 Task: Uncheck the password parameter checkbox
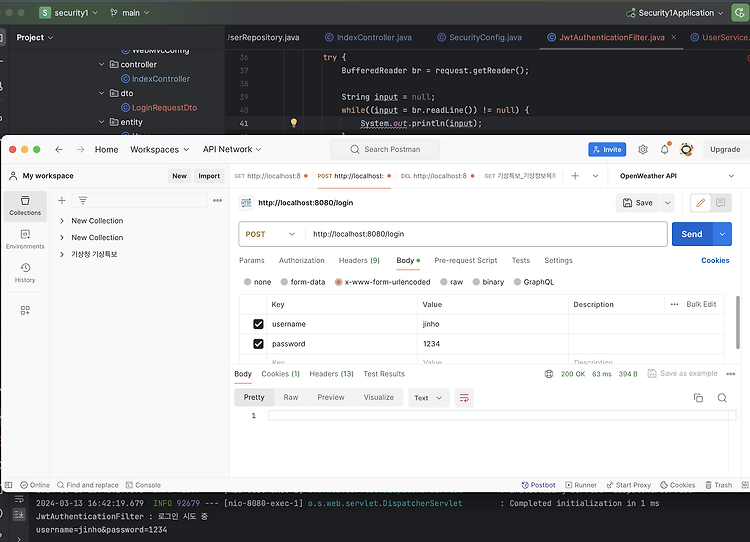point(258,343)
